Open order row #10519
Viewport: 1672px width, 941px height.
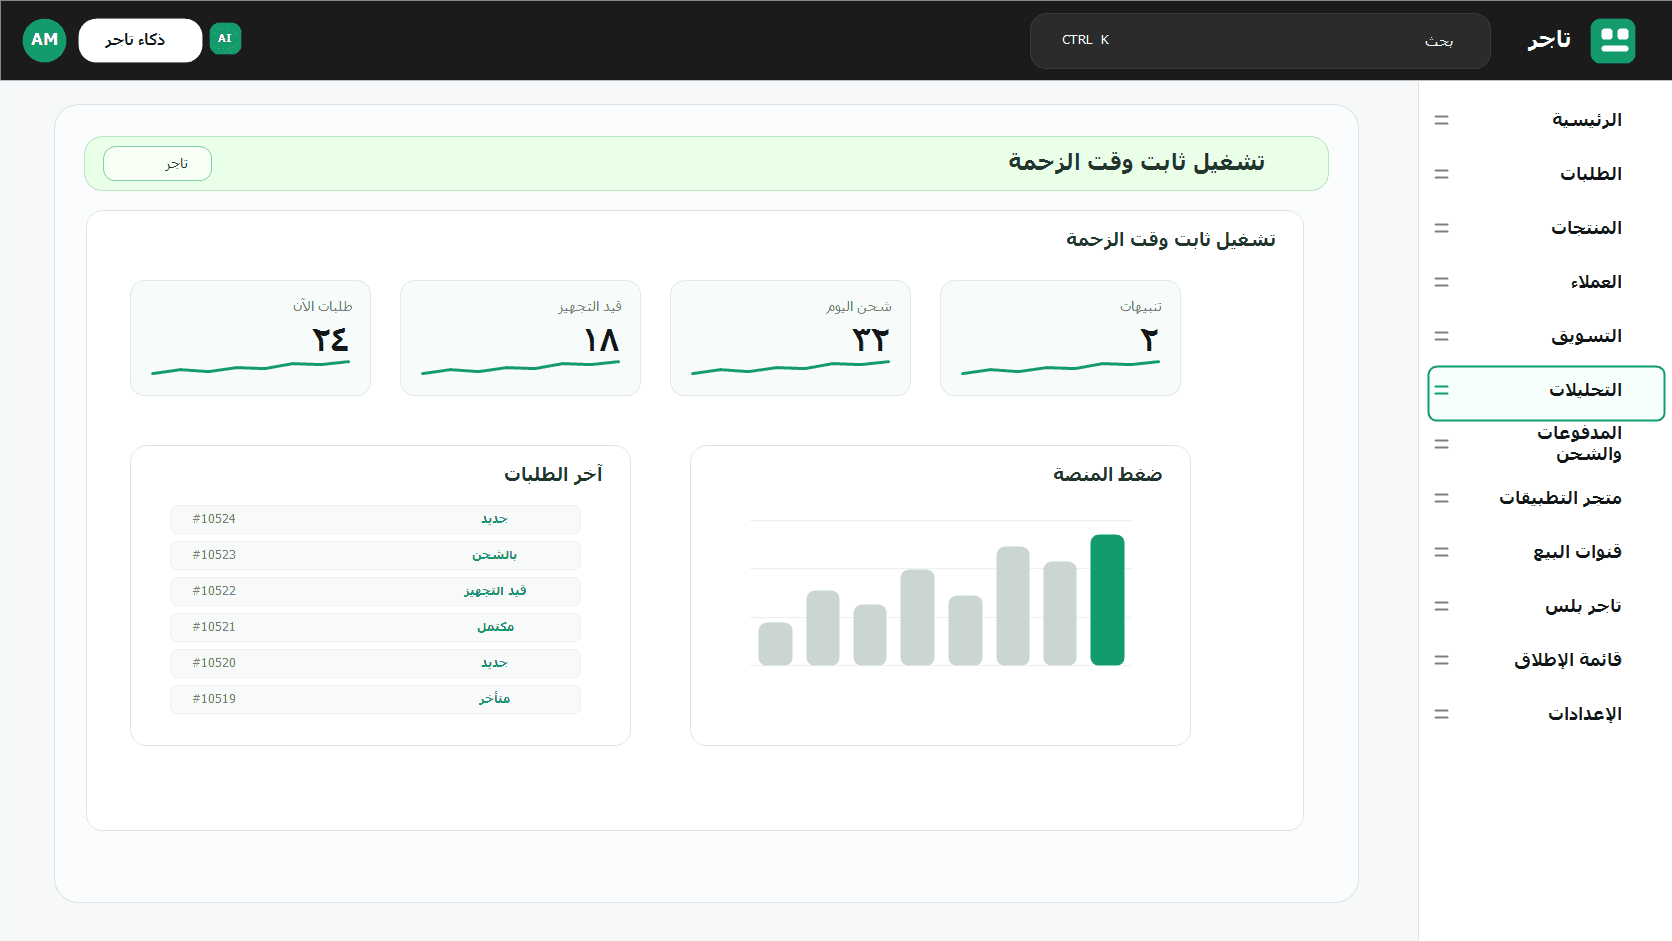[375, 699]
